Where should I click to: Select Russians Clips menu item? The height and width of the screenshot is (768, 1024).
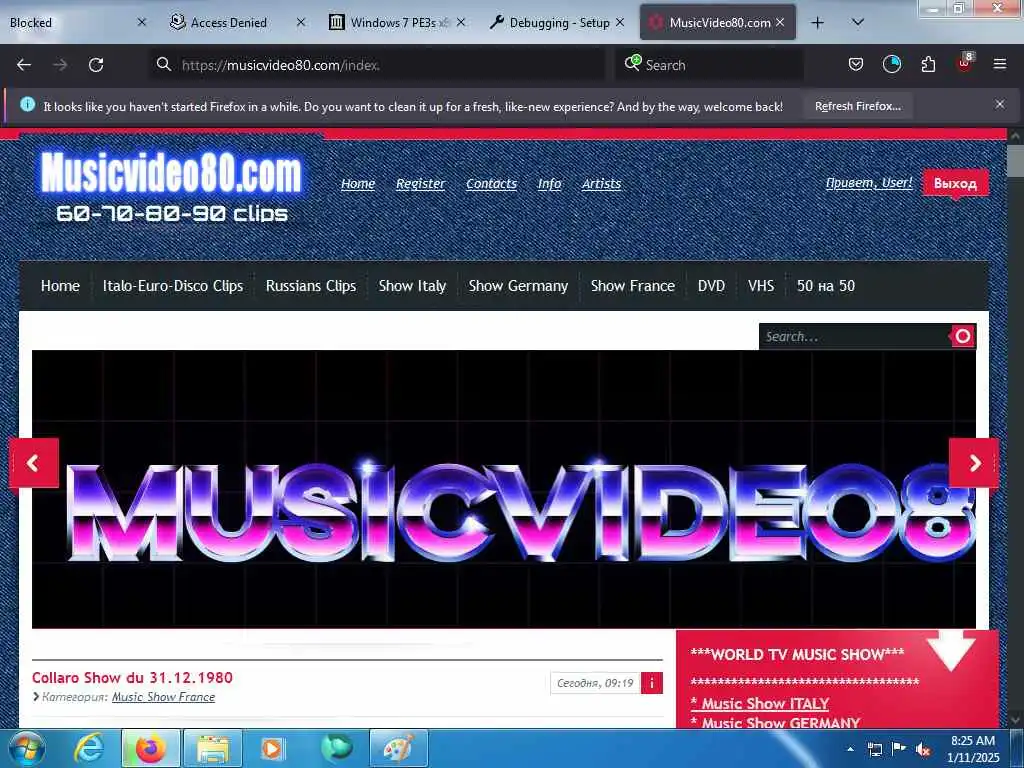311,286
